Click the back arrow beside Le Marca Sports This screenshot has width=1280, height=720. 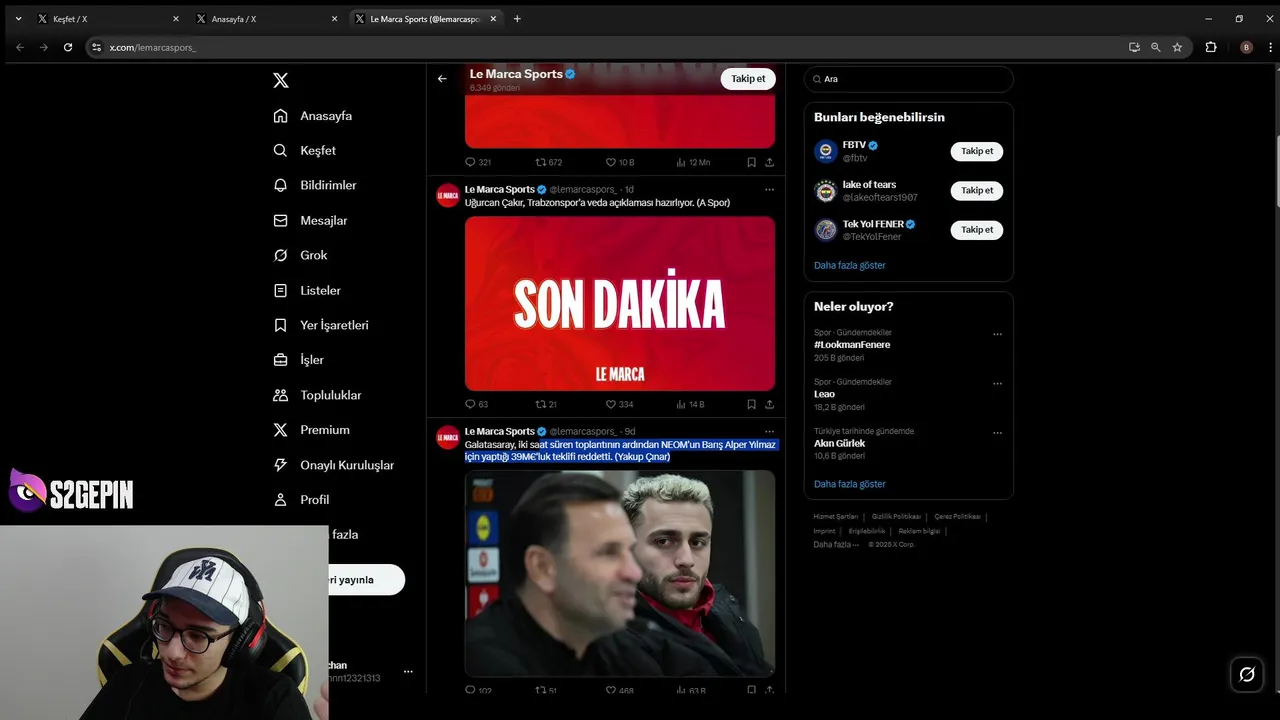click(442, 79)
